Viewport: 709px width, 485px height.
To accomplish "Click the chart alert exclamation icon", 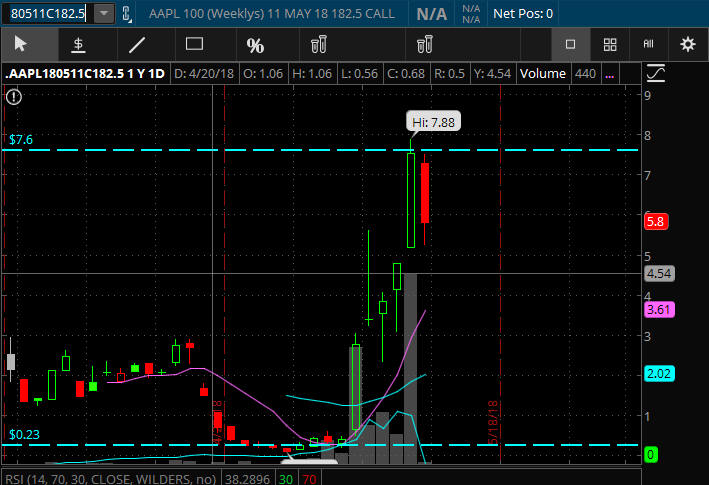I will point(14,97).
